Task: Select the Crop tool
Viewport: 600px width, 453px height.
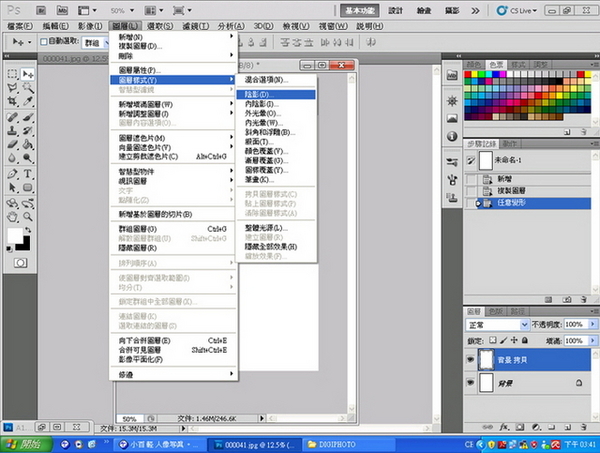Action: click(12, 101)
